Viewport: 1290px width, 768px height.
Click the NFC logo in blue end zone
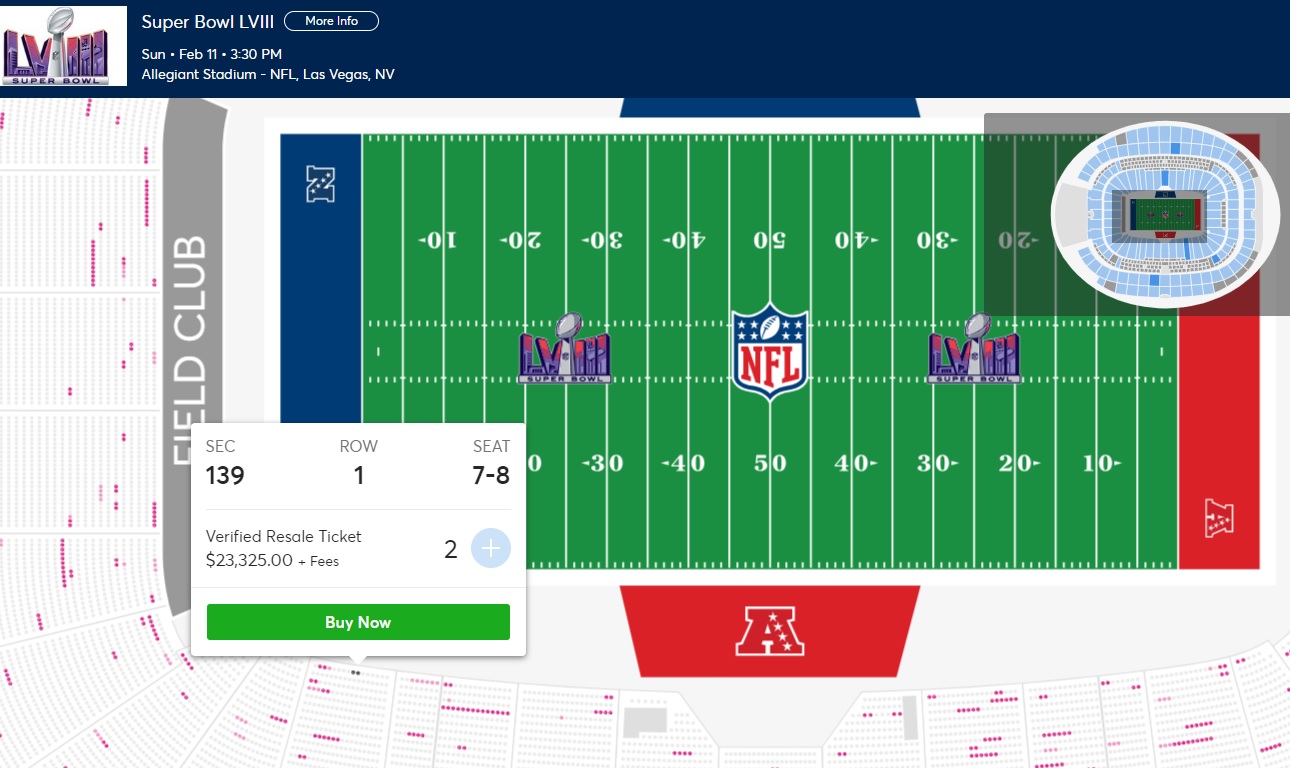[320, 185]
